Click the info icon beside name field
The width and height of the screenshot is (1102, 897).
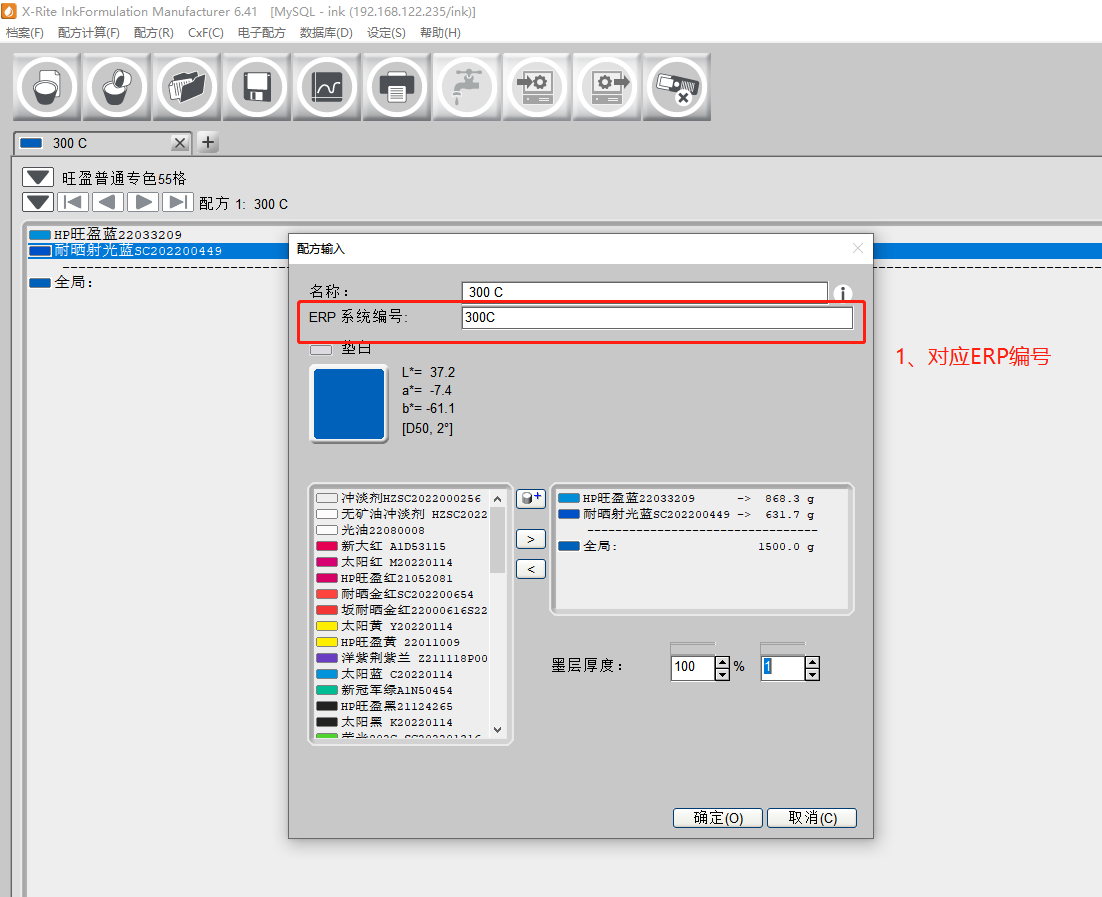tap(843, 293)
